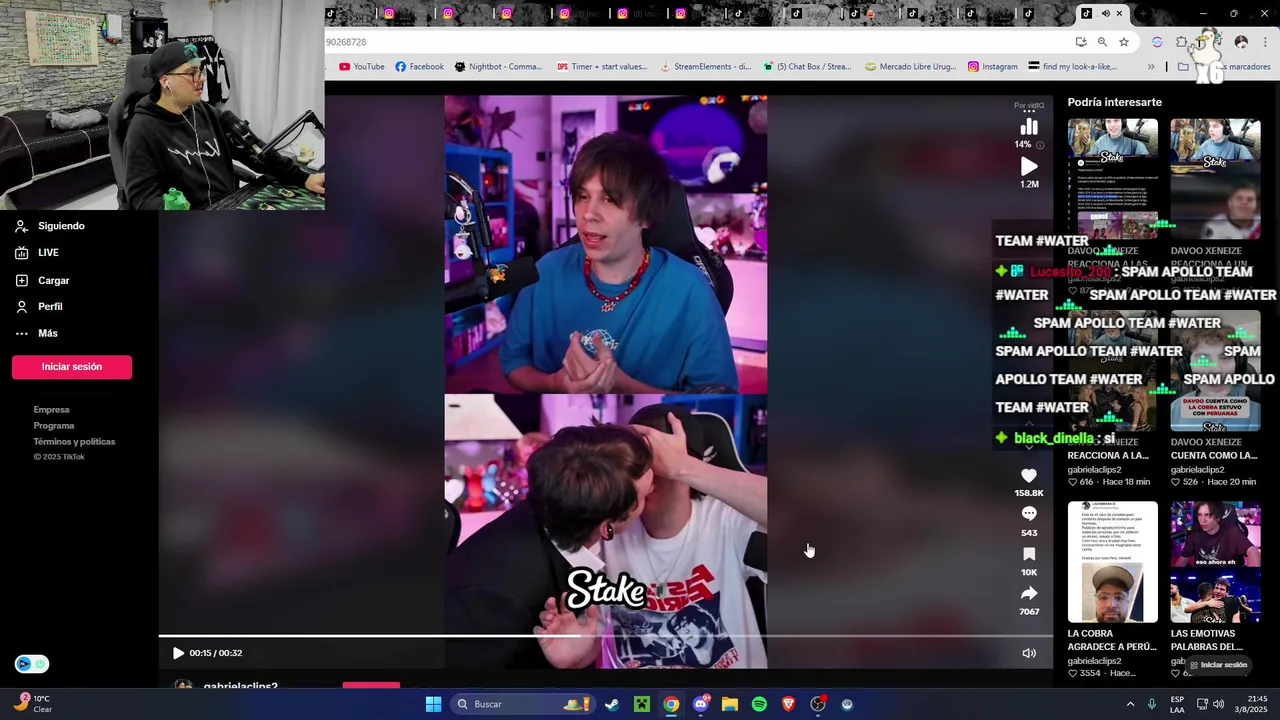
Task: Open find my look-a-like bookmark
Action: [1073, 67]
